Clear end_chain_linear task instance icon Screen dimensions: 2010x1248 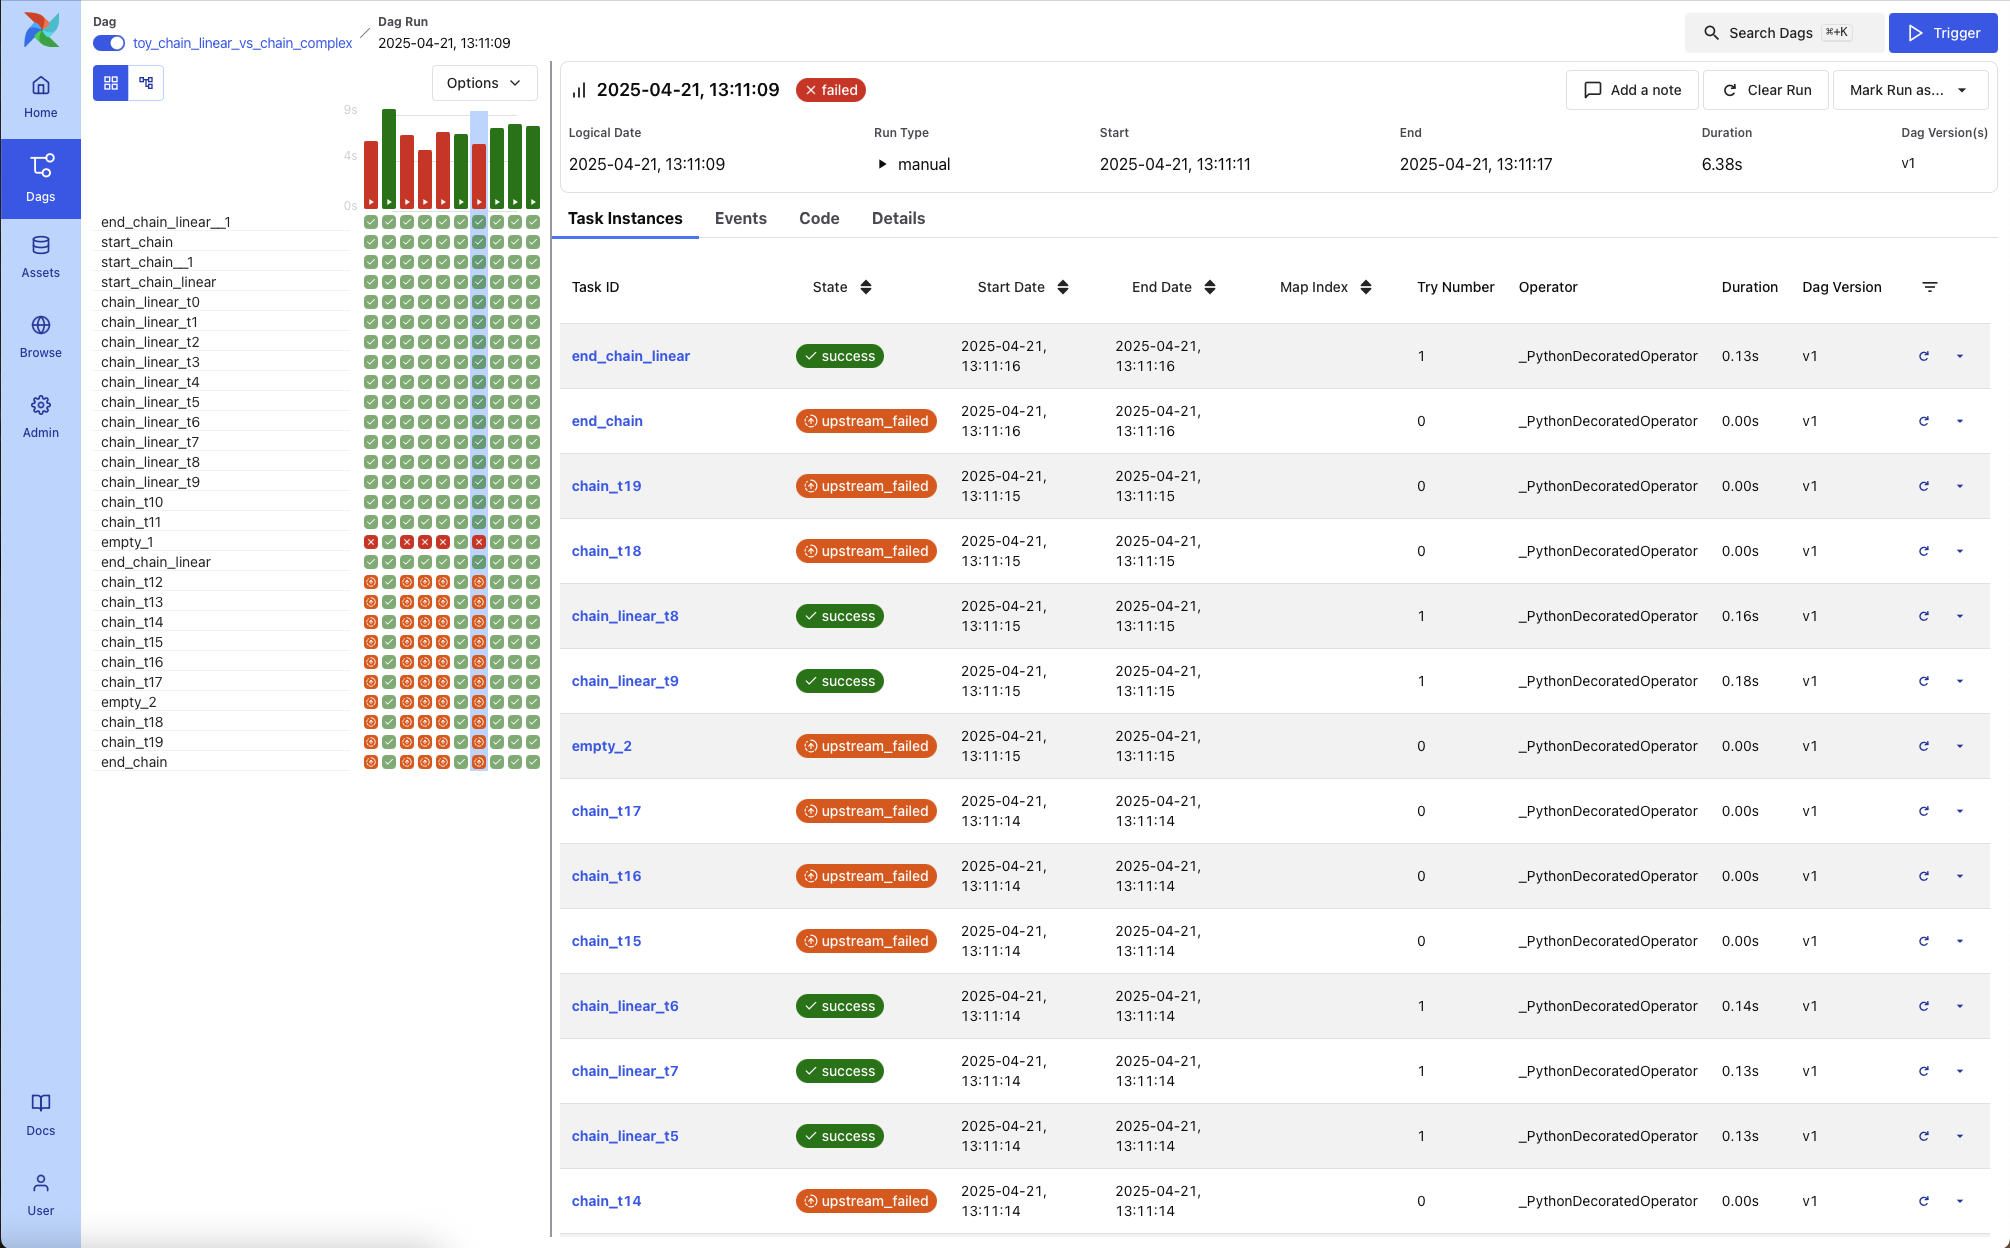[1923, 356]
